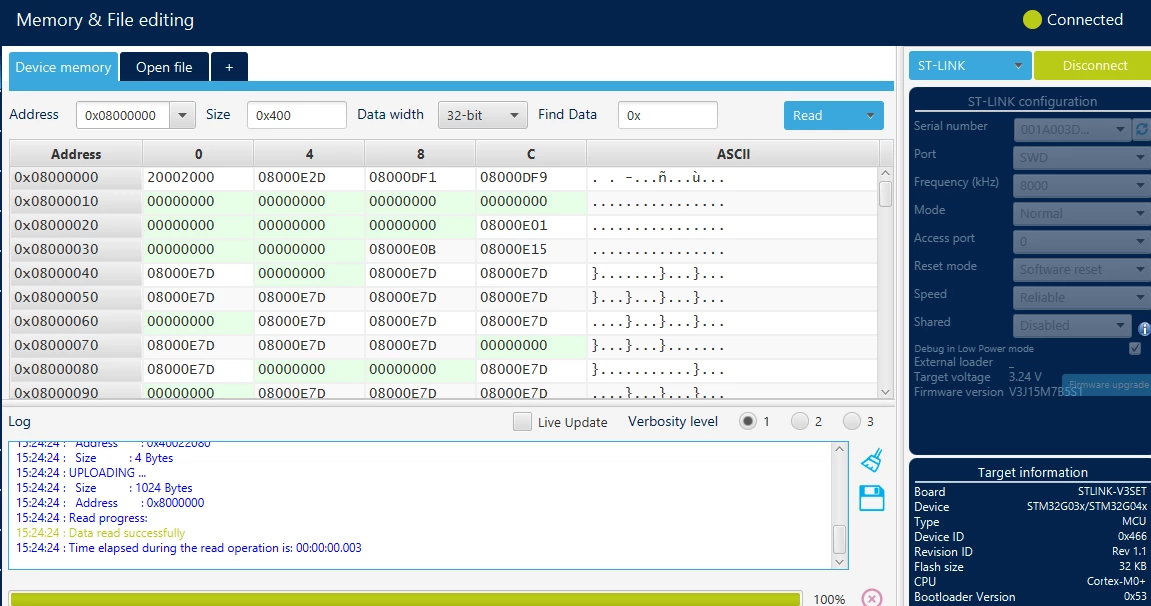
Task: Open the Address dropdown arrow
Action: [182, 115]
